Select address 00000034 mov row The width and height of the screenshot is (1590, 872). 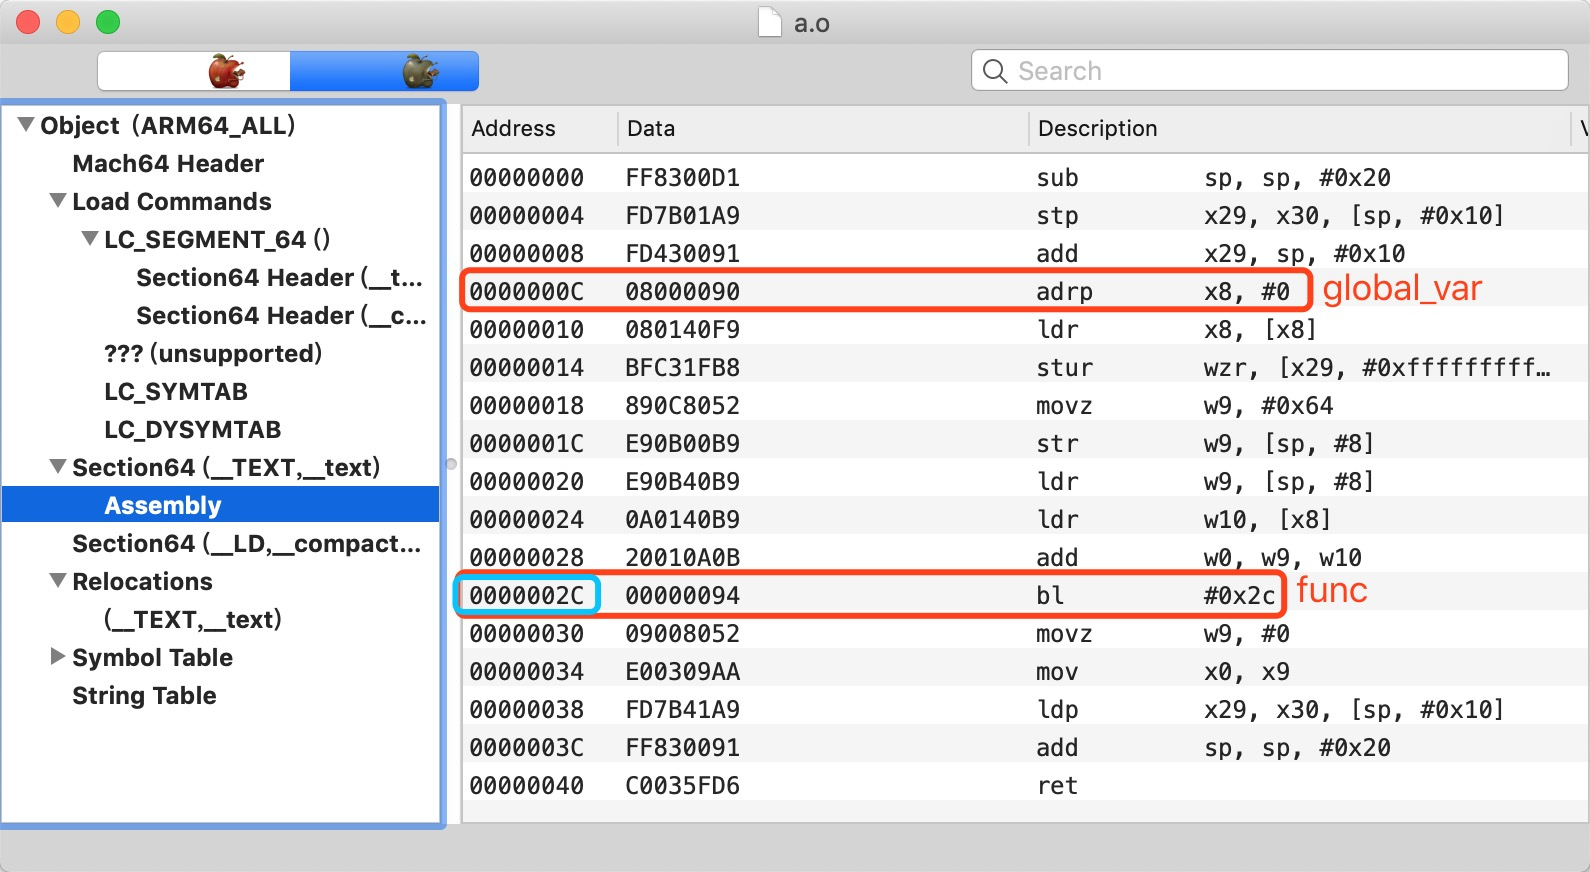click(1025, 671)
